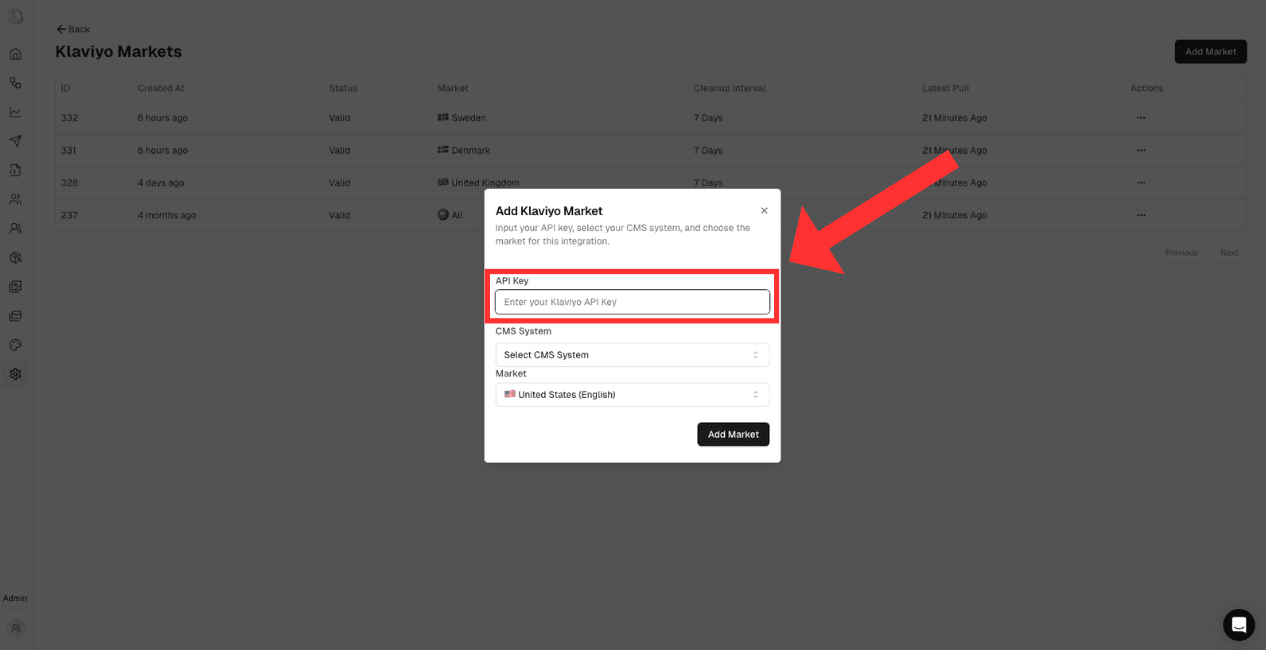Image resolution: width=1266 pixels, height=650 pixels.
Task: Open actions menu for market ID 237
Action: coord(1141,215)
